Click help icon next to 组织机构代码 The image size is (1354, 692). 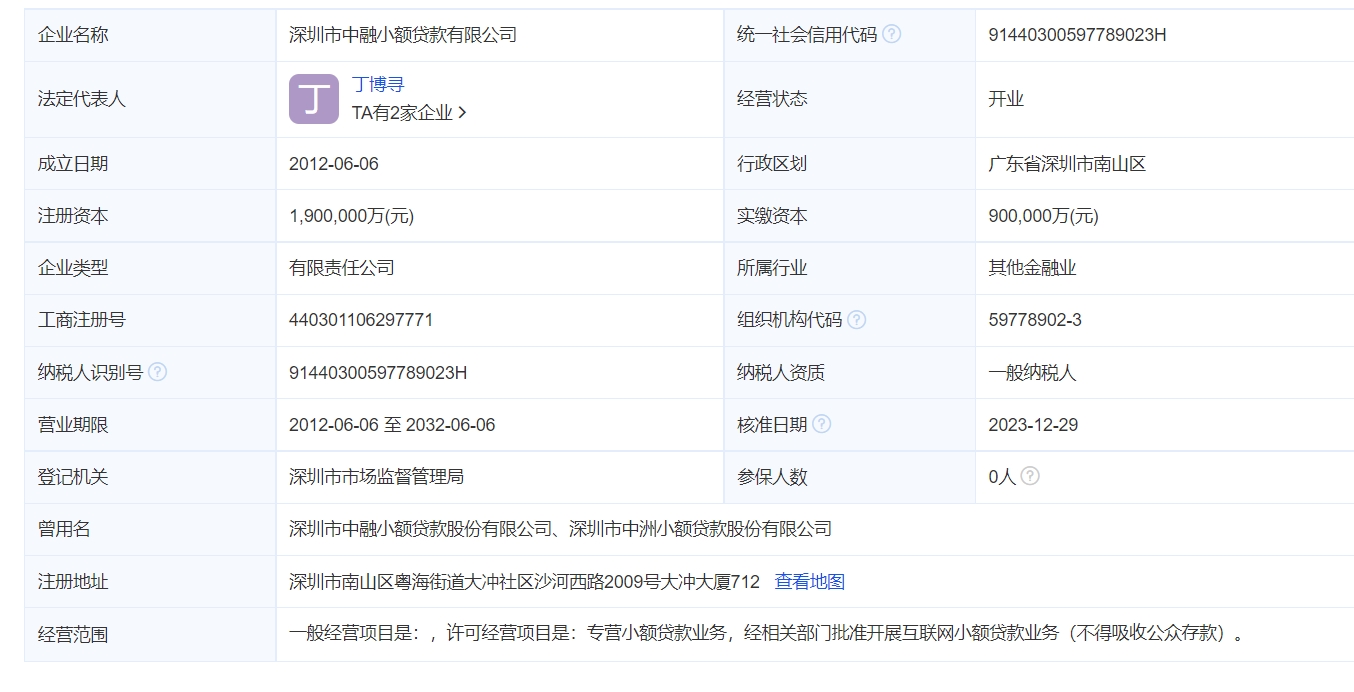(856, 320)
